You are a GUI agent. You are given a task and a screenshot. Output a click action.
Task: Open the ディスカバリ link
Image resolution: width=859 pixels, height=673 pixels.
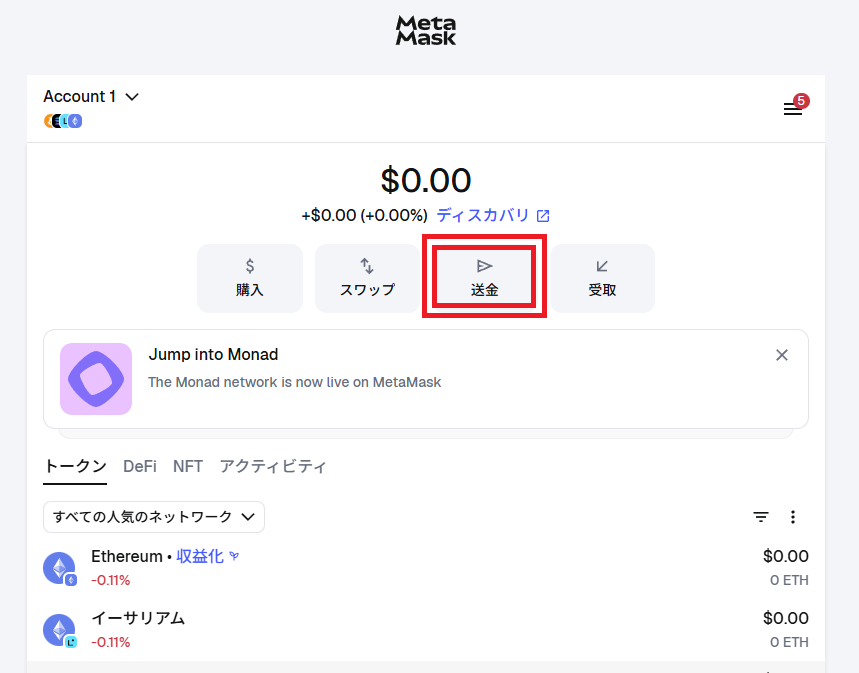482,215
